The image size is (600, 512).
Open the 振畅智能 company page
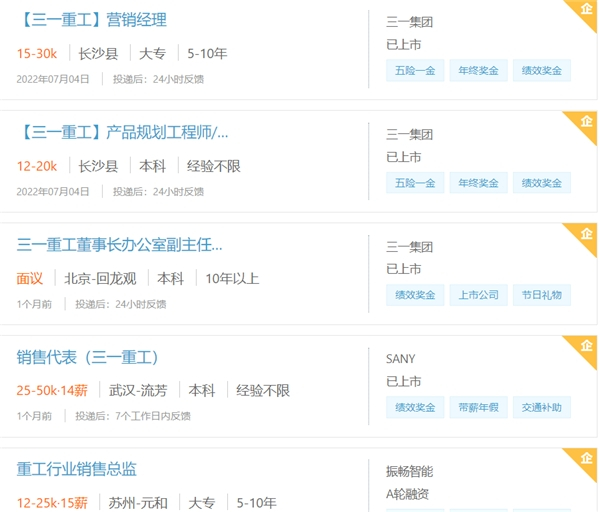(x=409, y=471)
